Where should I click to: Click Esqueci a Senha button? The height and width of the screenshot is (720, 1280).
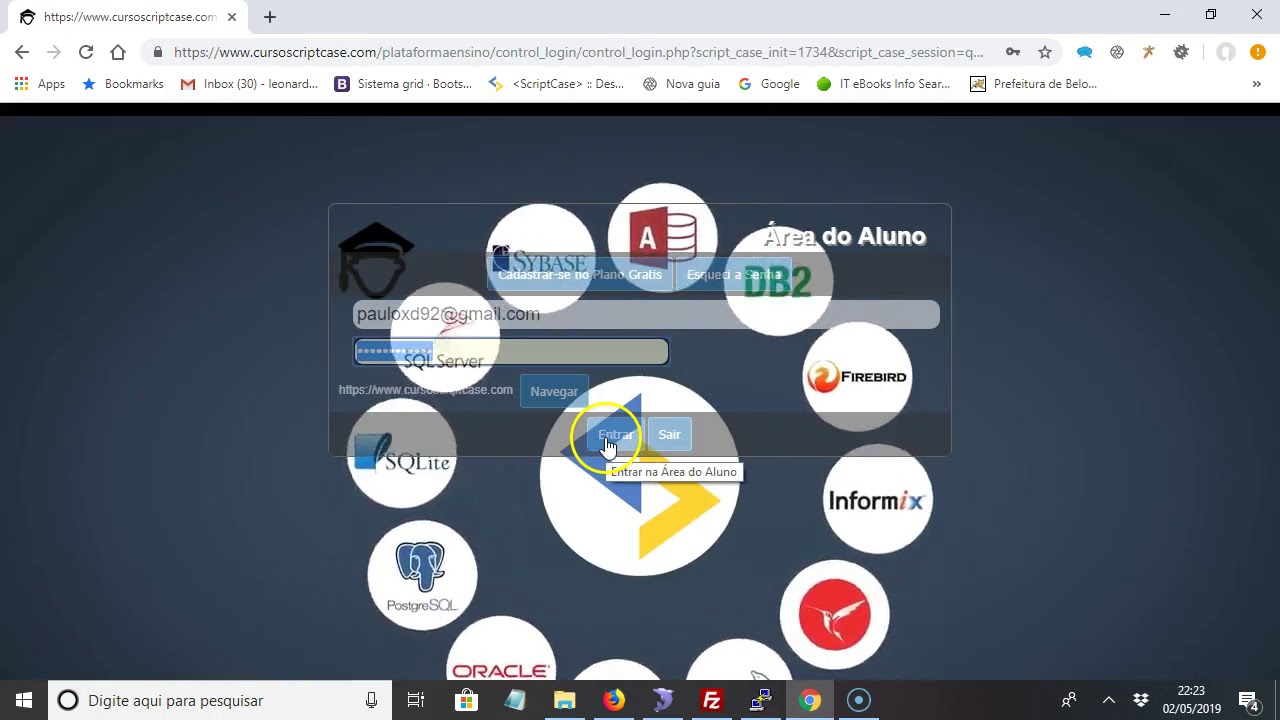pos(733,274)
